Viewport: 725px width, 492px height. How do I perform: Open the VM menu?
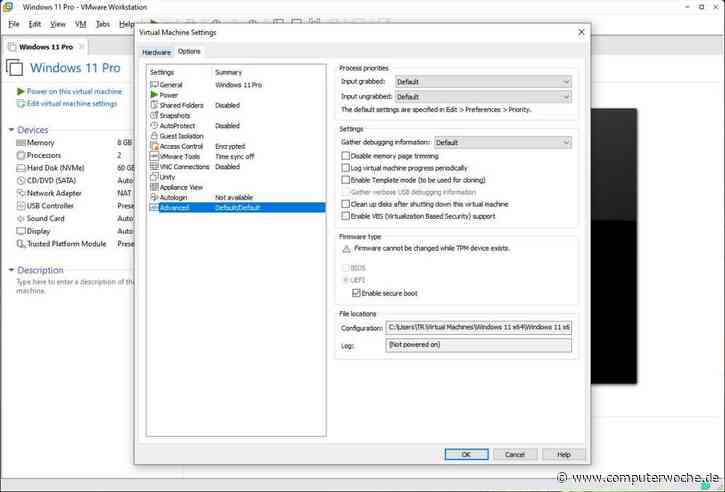[x=81, y=24]
